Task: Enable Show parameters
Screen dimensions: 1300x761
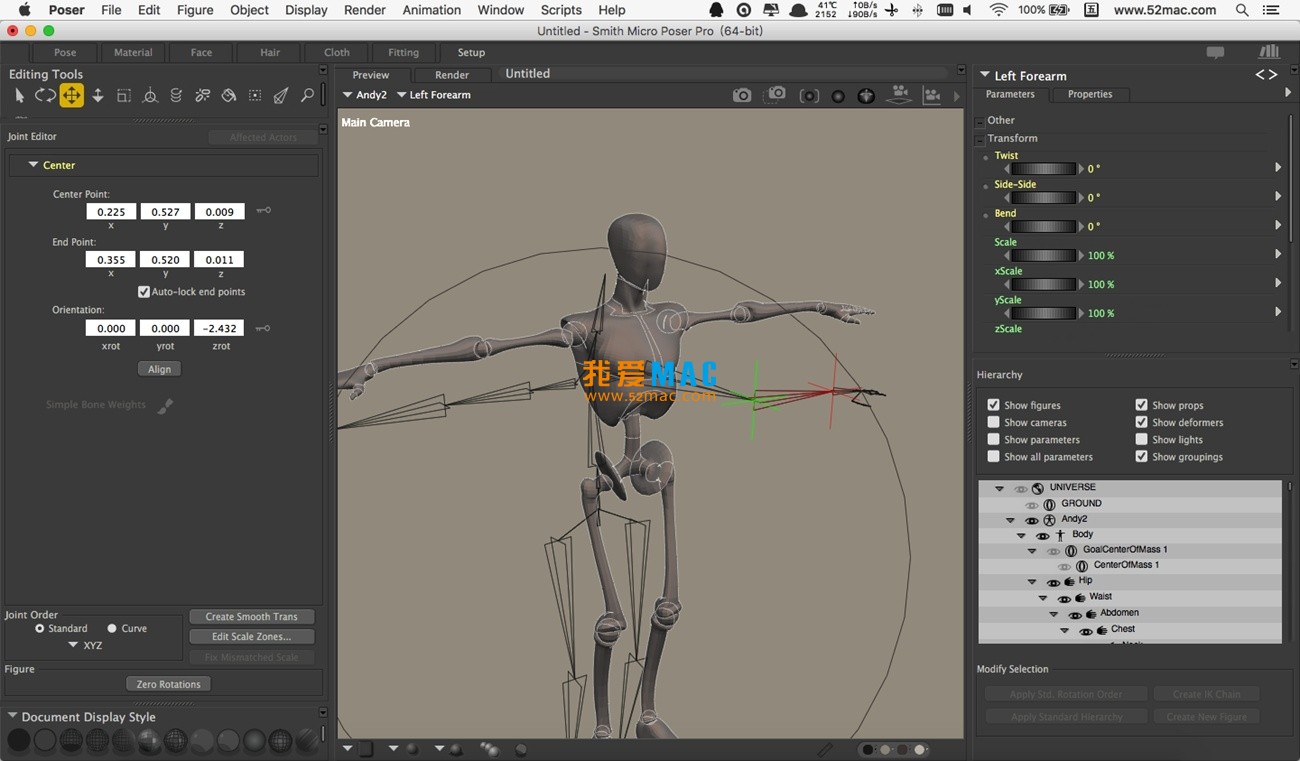Action: click(x=994, y=439)
